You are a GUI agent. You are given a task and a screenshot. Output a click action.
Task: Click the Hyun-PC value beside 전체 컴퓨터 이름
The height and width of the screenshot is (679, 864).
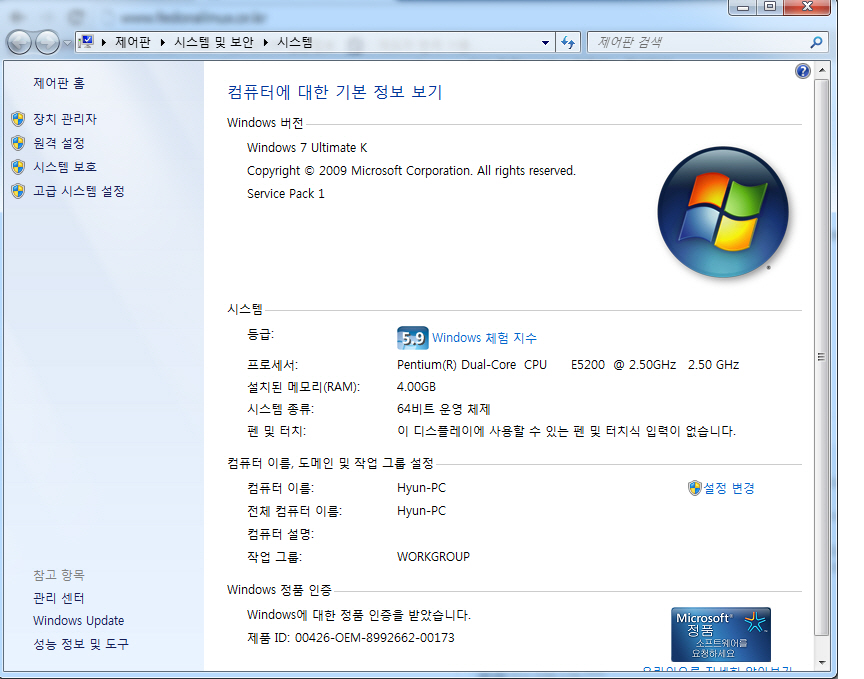[421, 511]
